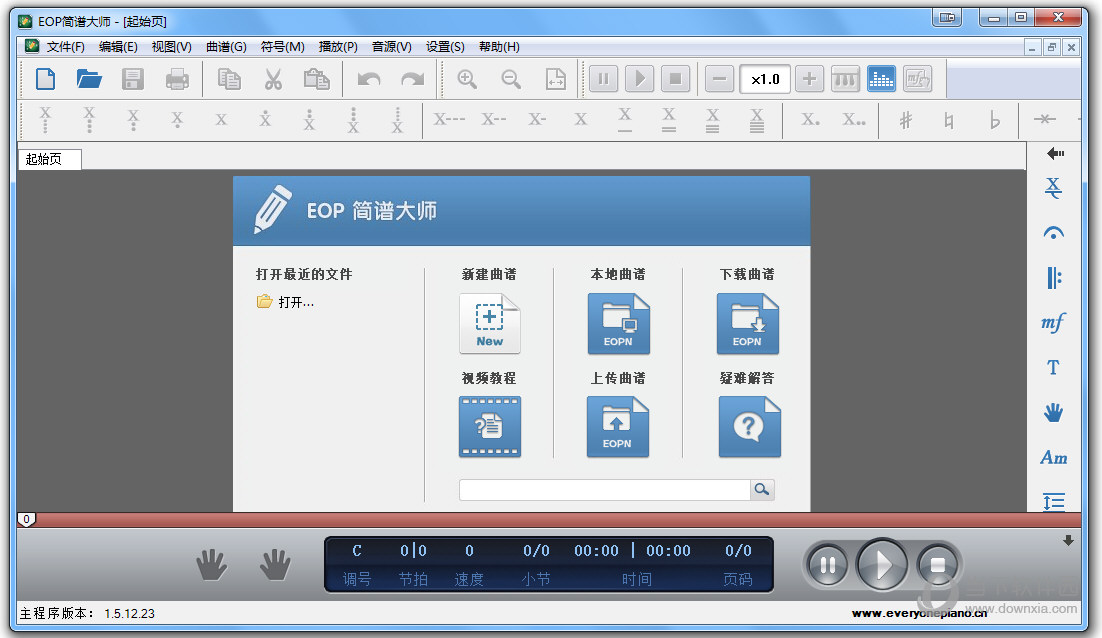Screen dimensions: 1102x638
Task: Click the 下载曲谱 EOPN icon
Action: click(x=748, y=323)
